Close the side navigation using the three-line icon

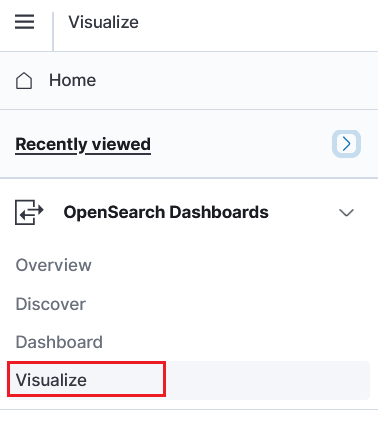point(24,22)
